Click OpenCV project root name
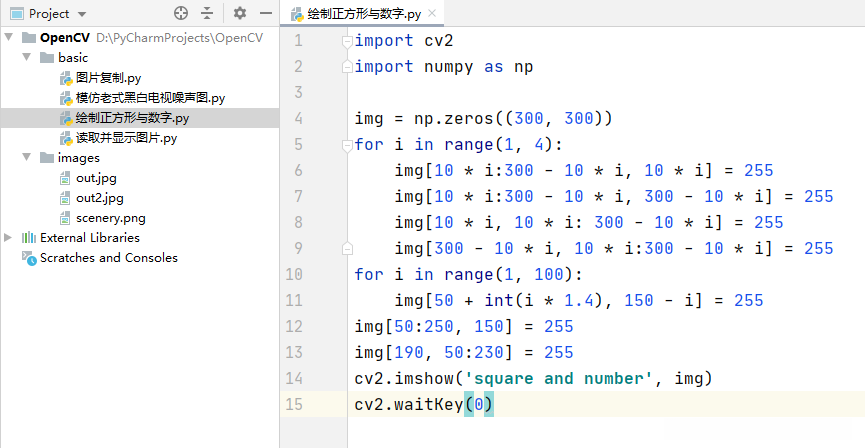 [x=65, y=38]
